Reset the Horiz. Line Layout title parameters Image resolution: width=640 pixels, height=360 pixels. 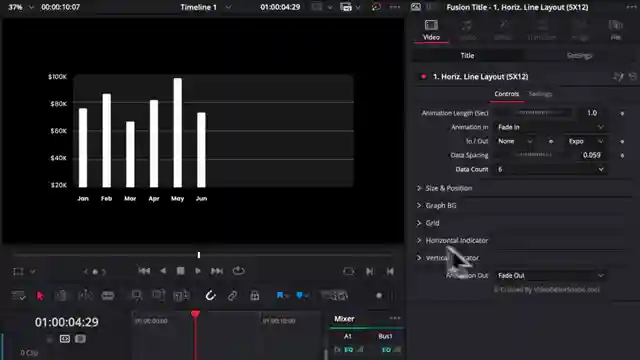click(633, 76)
